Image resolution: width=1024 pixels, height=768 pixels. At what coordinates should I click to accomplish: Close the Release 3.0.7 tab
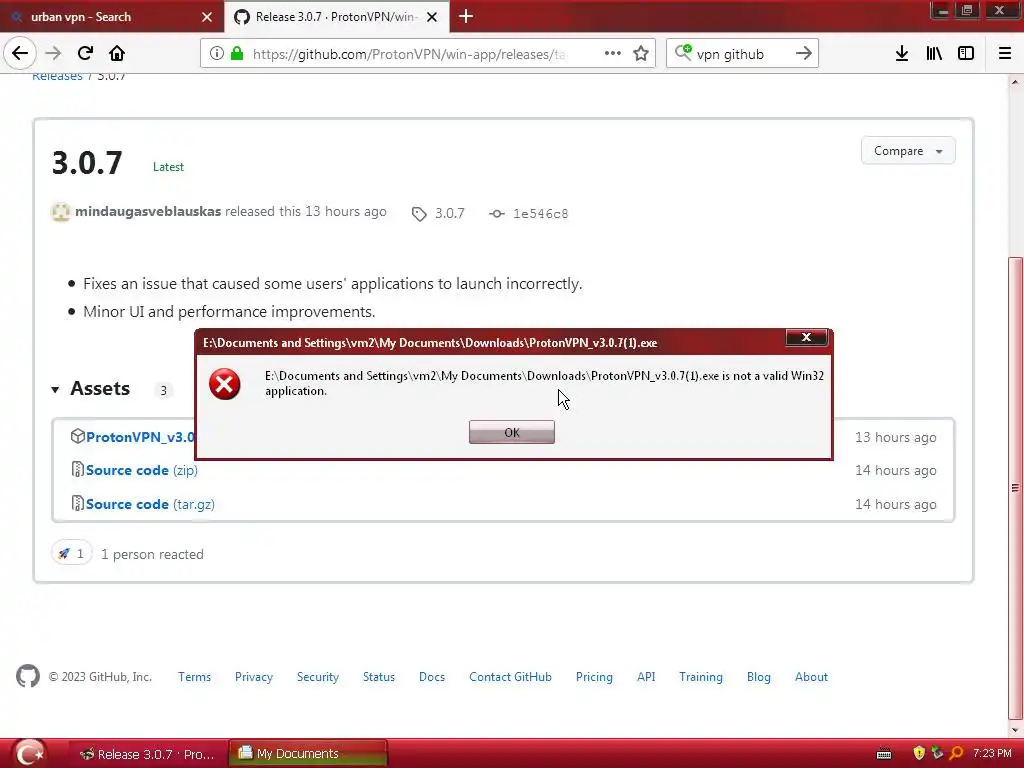[432, 17]
